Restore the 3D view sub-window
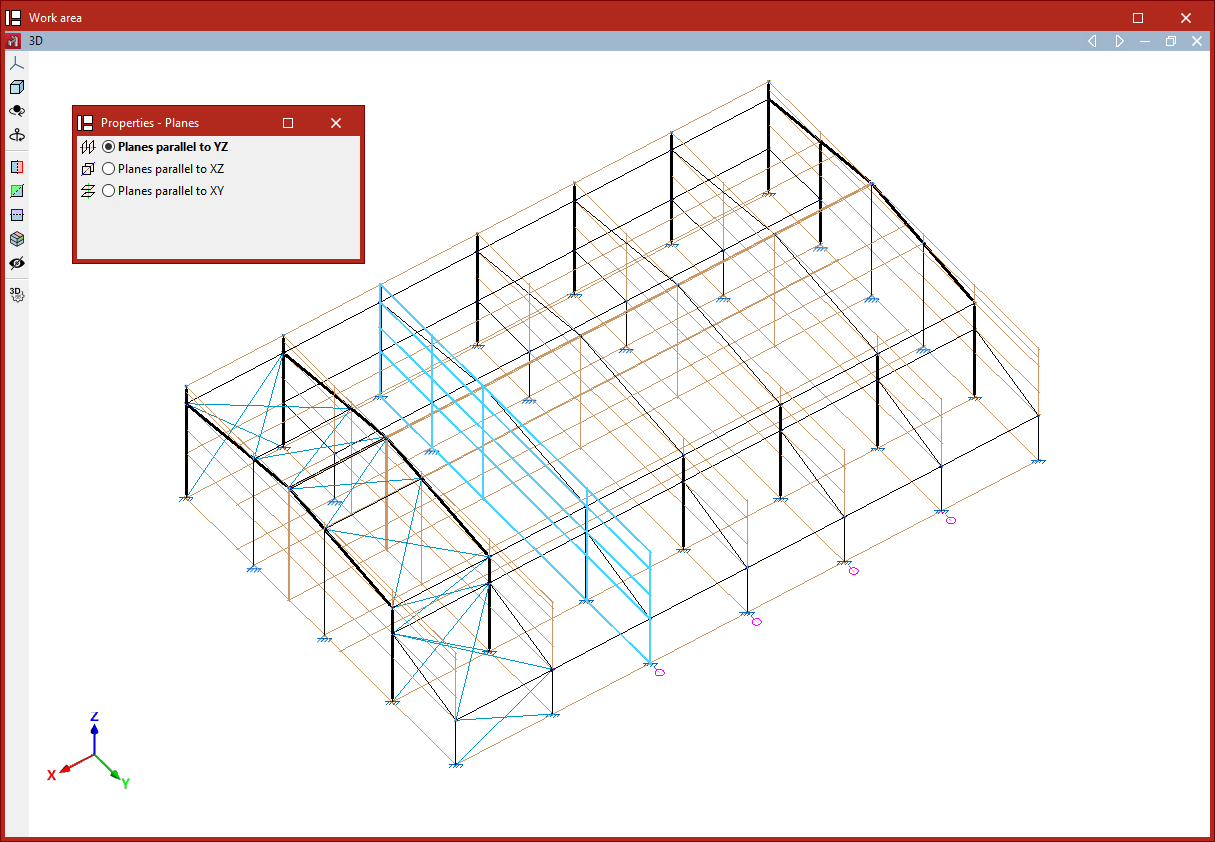This screenshot has height=842, width=1215. tap(1170, 41)
